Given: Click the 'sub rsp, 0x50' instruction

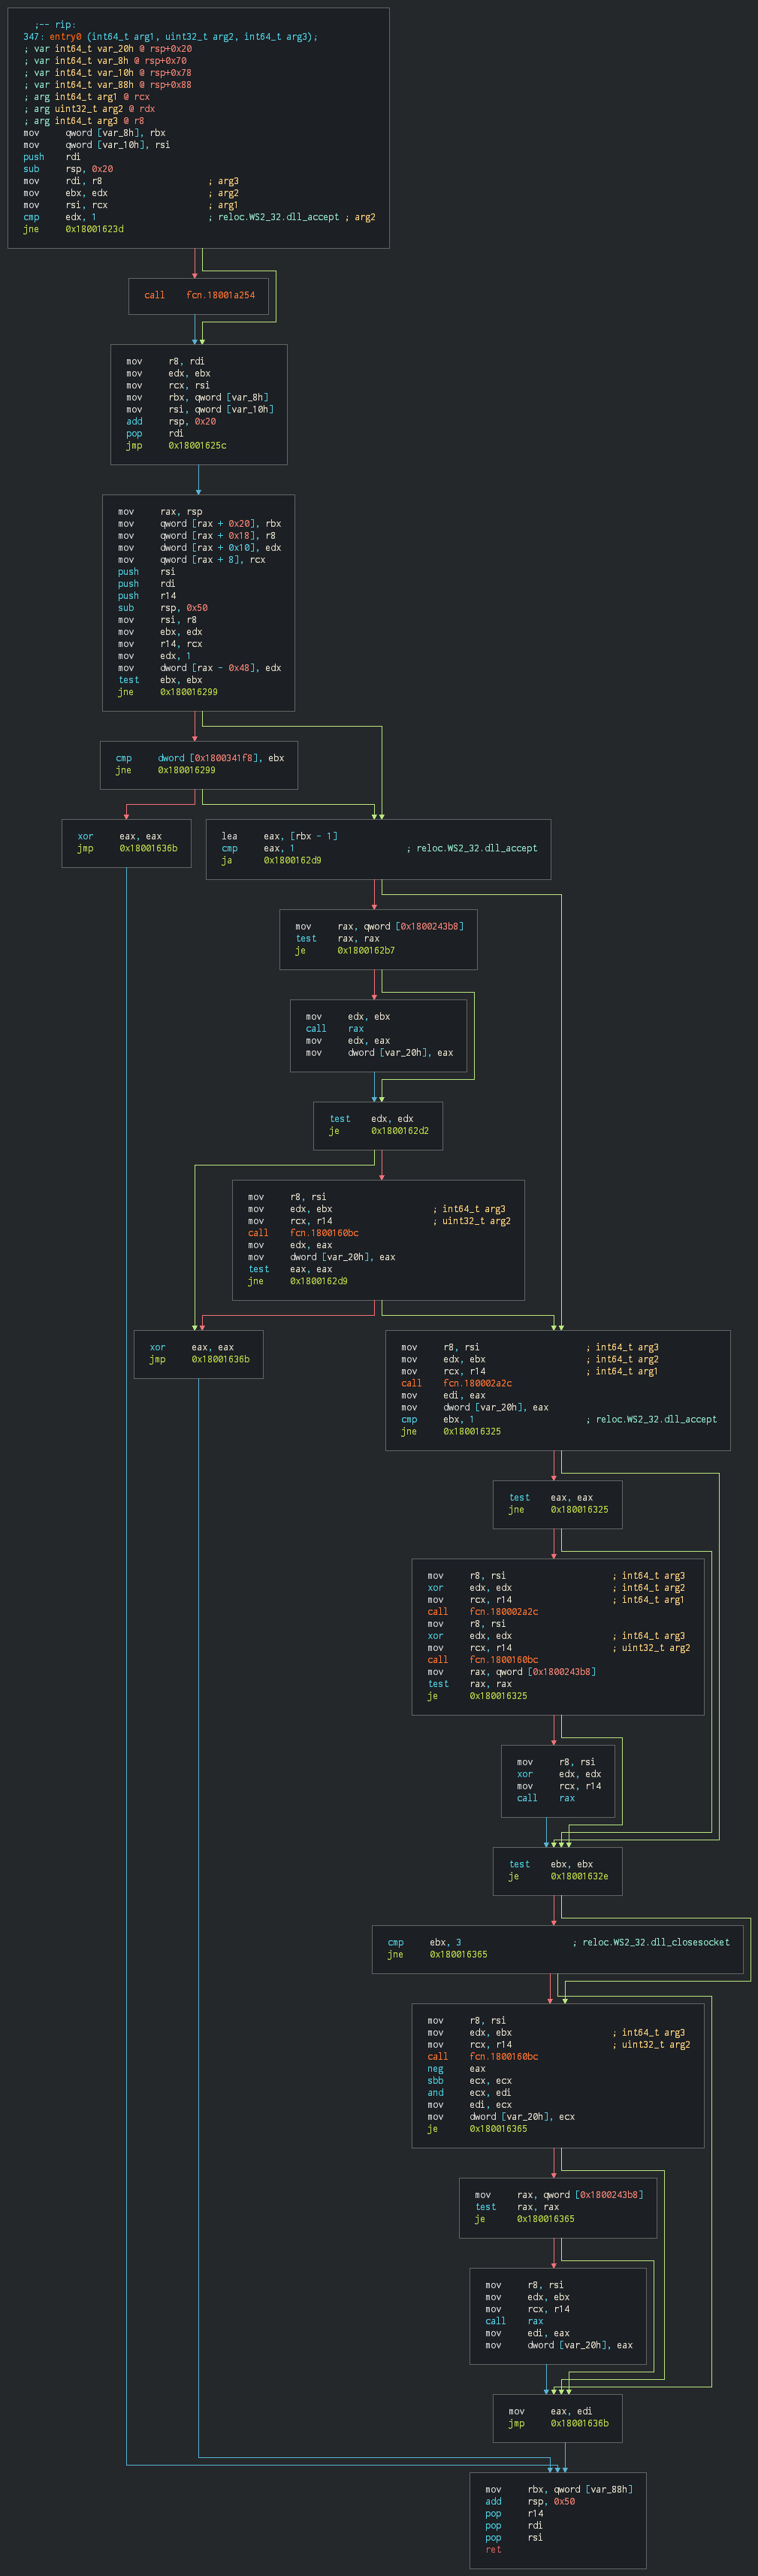Looking at the screenshot, I should click(x=163, y=607).
